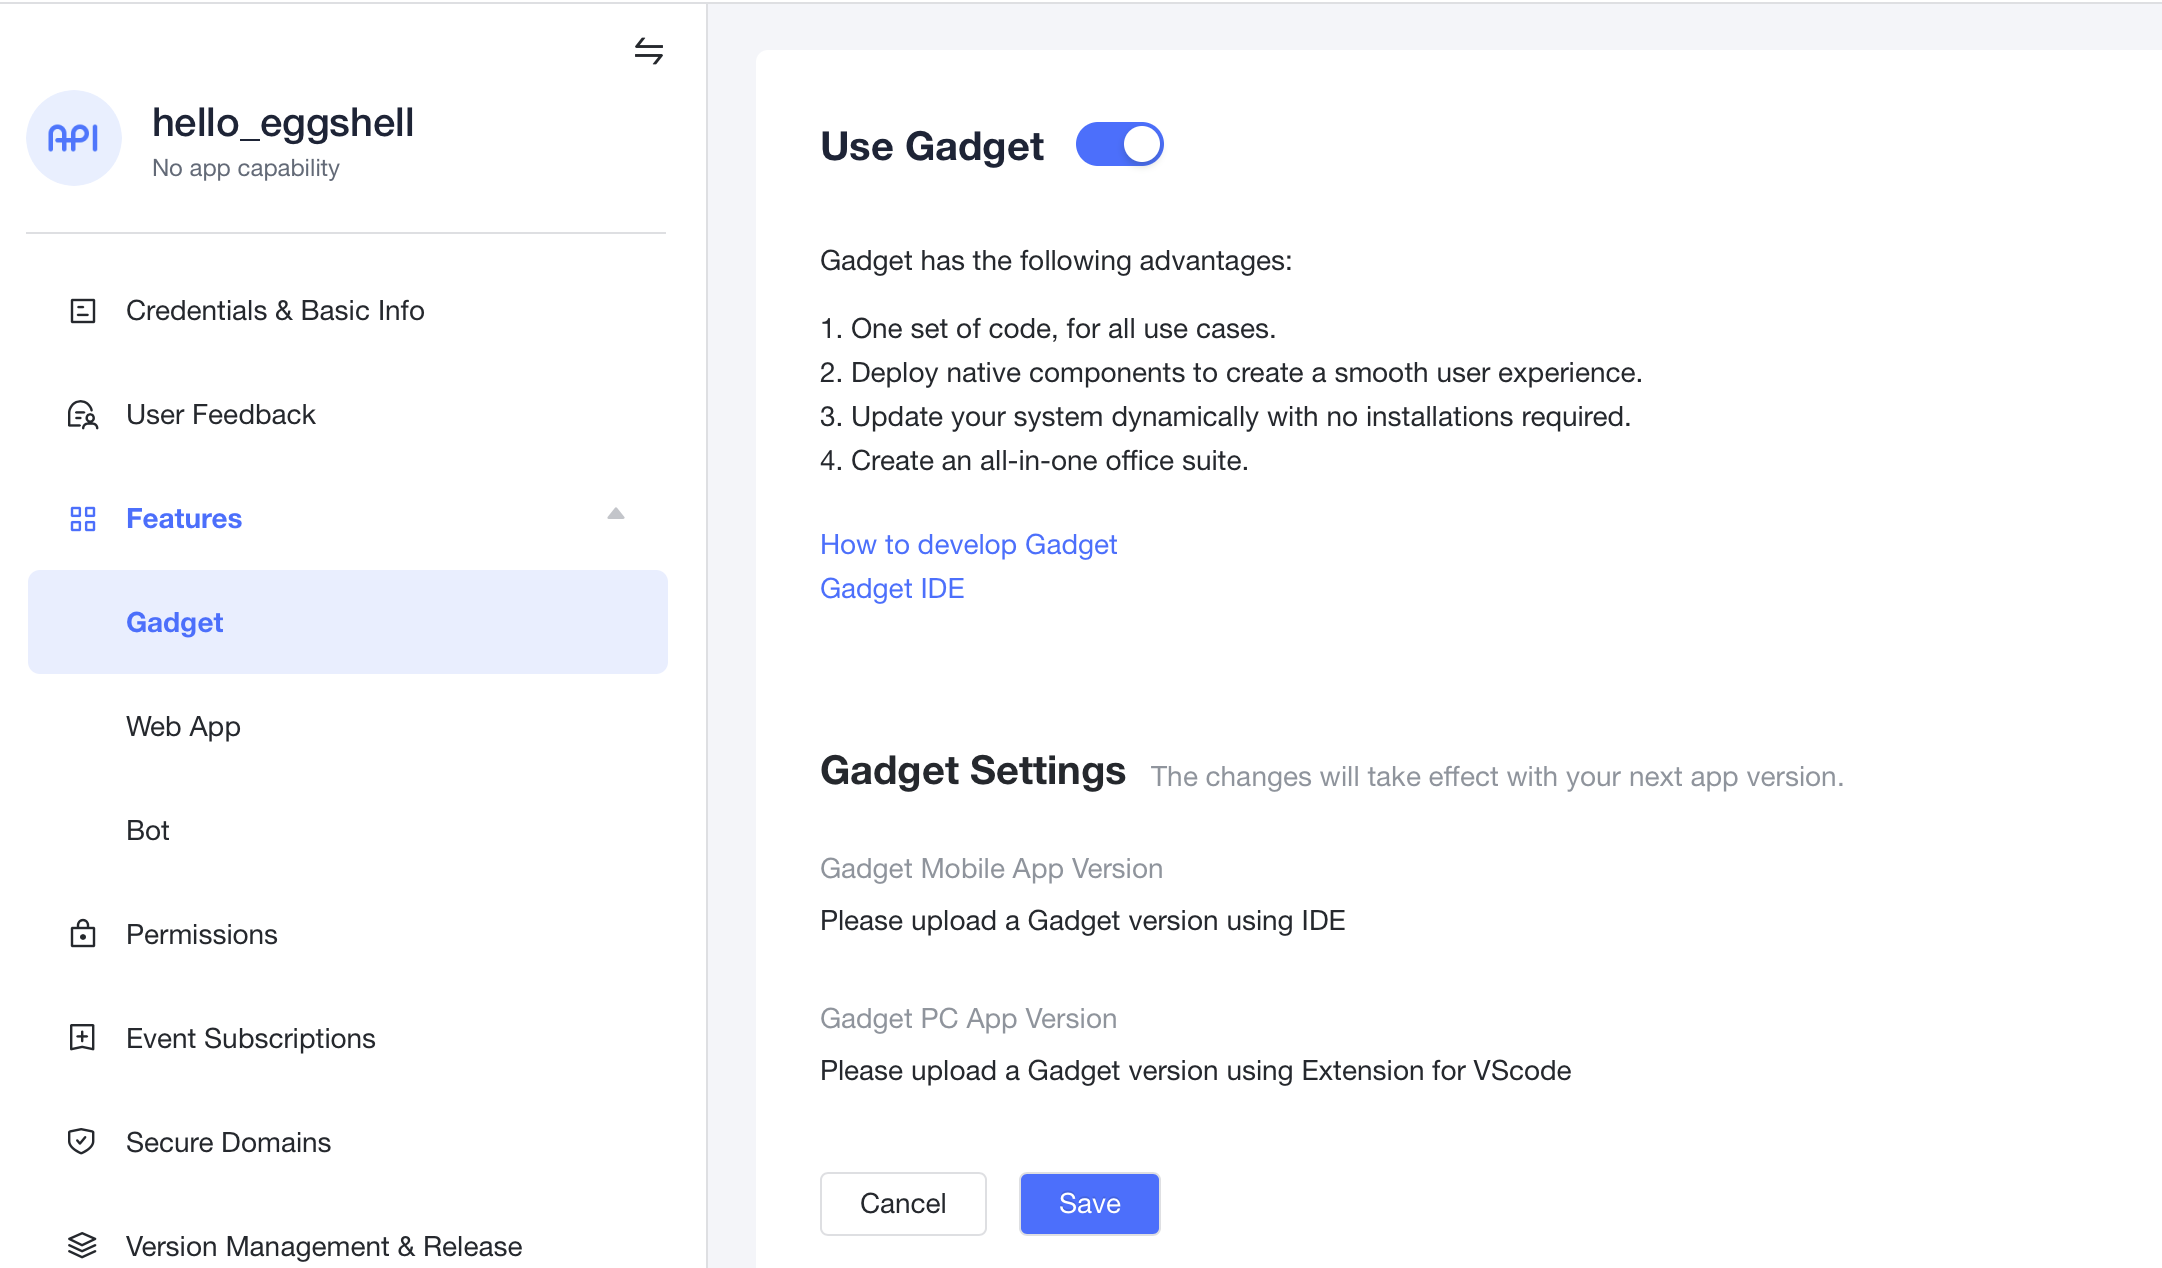The height and width of the screenshot is (1268, 2162).
Task: Select Gadget in the sidebar
Action: [175, 622]
